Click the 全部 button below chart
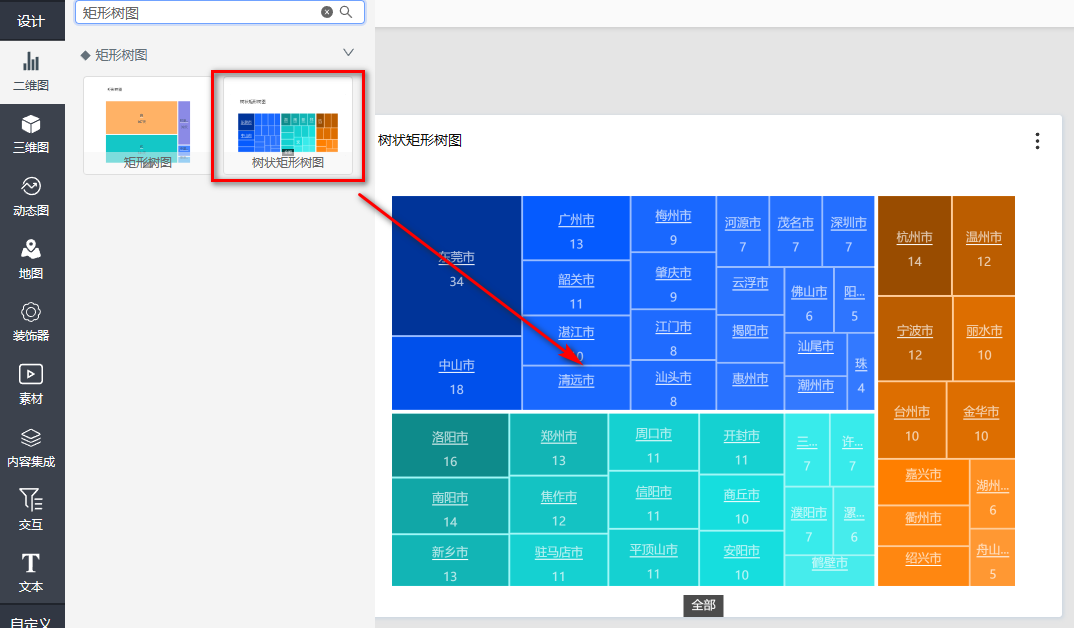Screen dimensions: 1074x628 pos(703,605)
